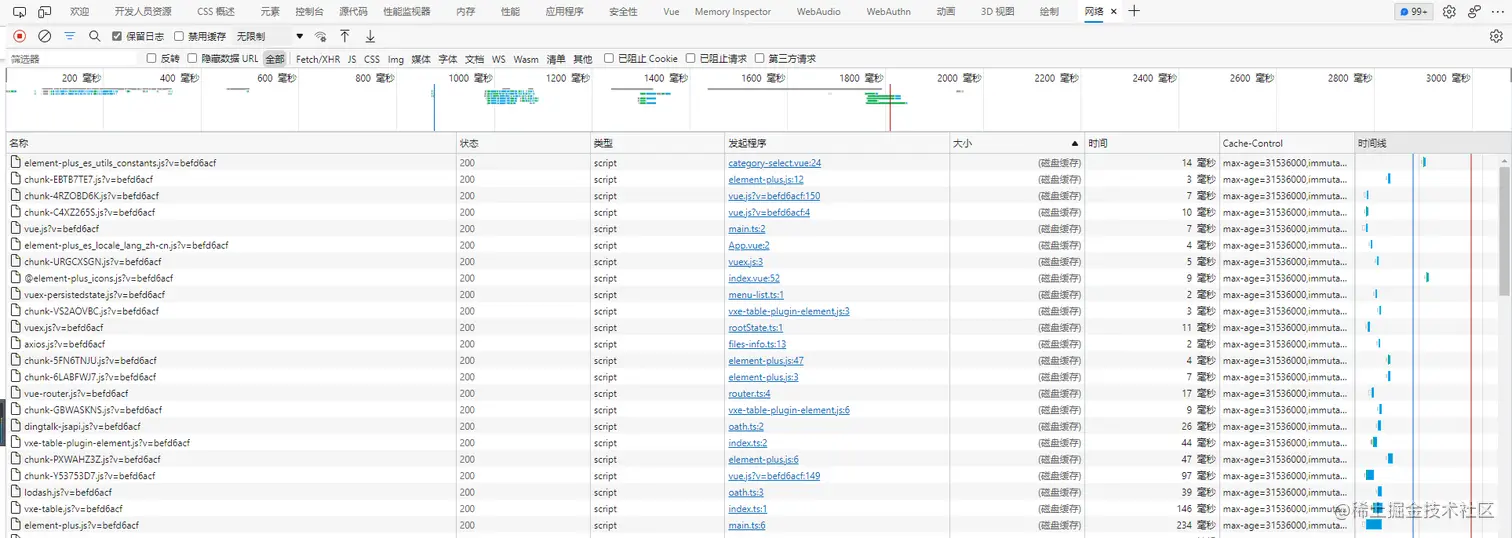This screenshot has width=1512, height=538.
Task: Click file icon of vue-router.js row
Action: tap(15, 393)
